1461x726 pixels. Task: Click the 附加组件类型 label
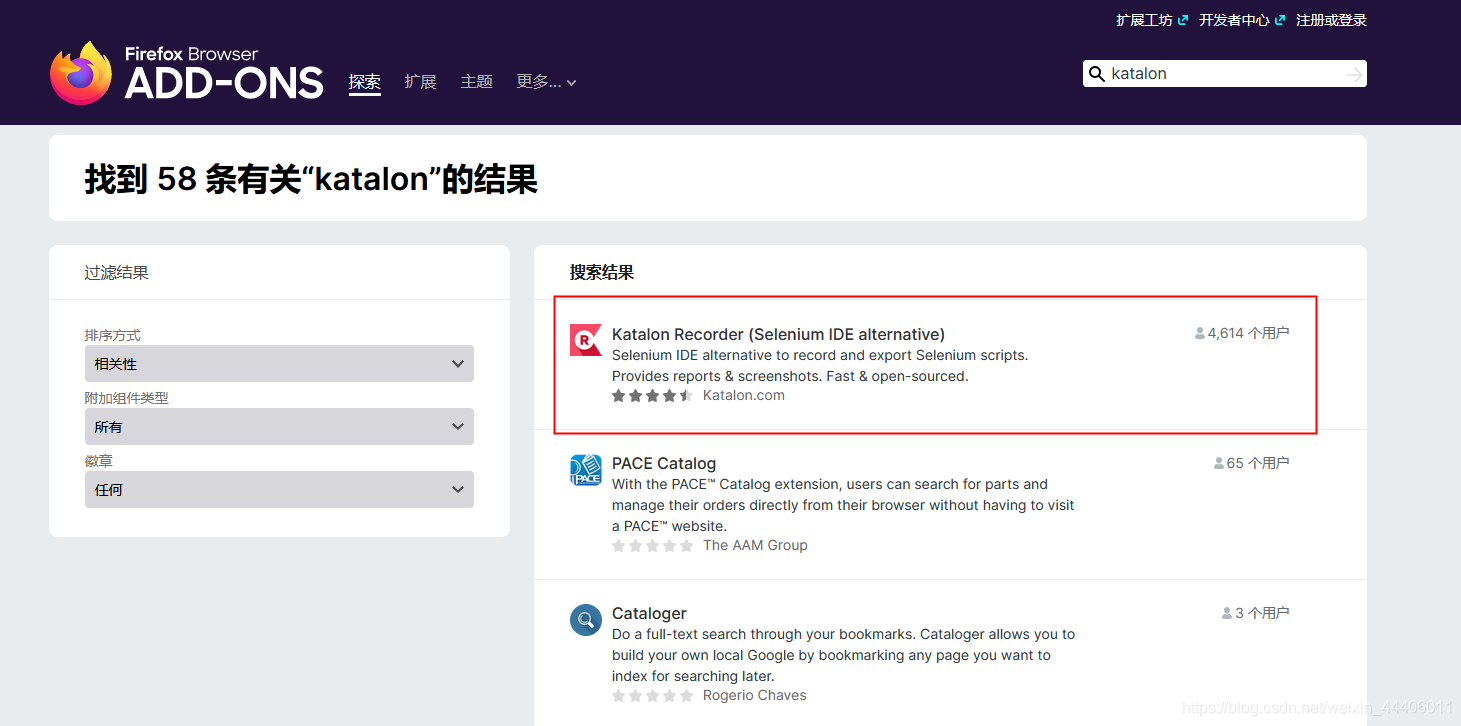[127, 399]
